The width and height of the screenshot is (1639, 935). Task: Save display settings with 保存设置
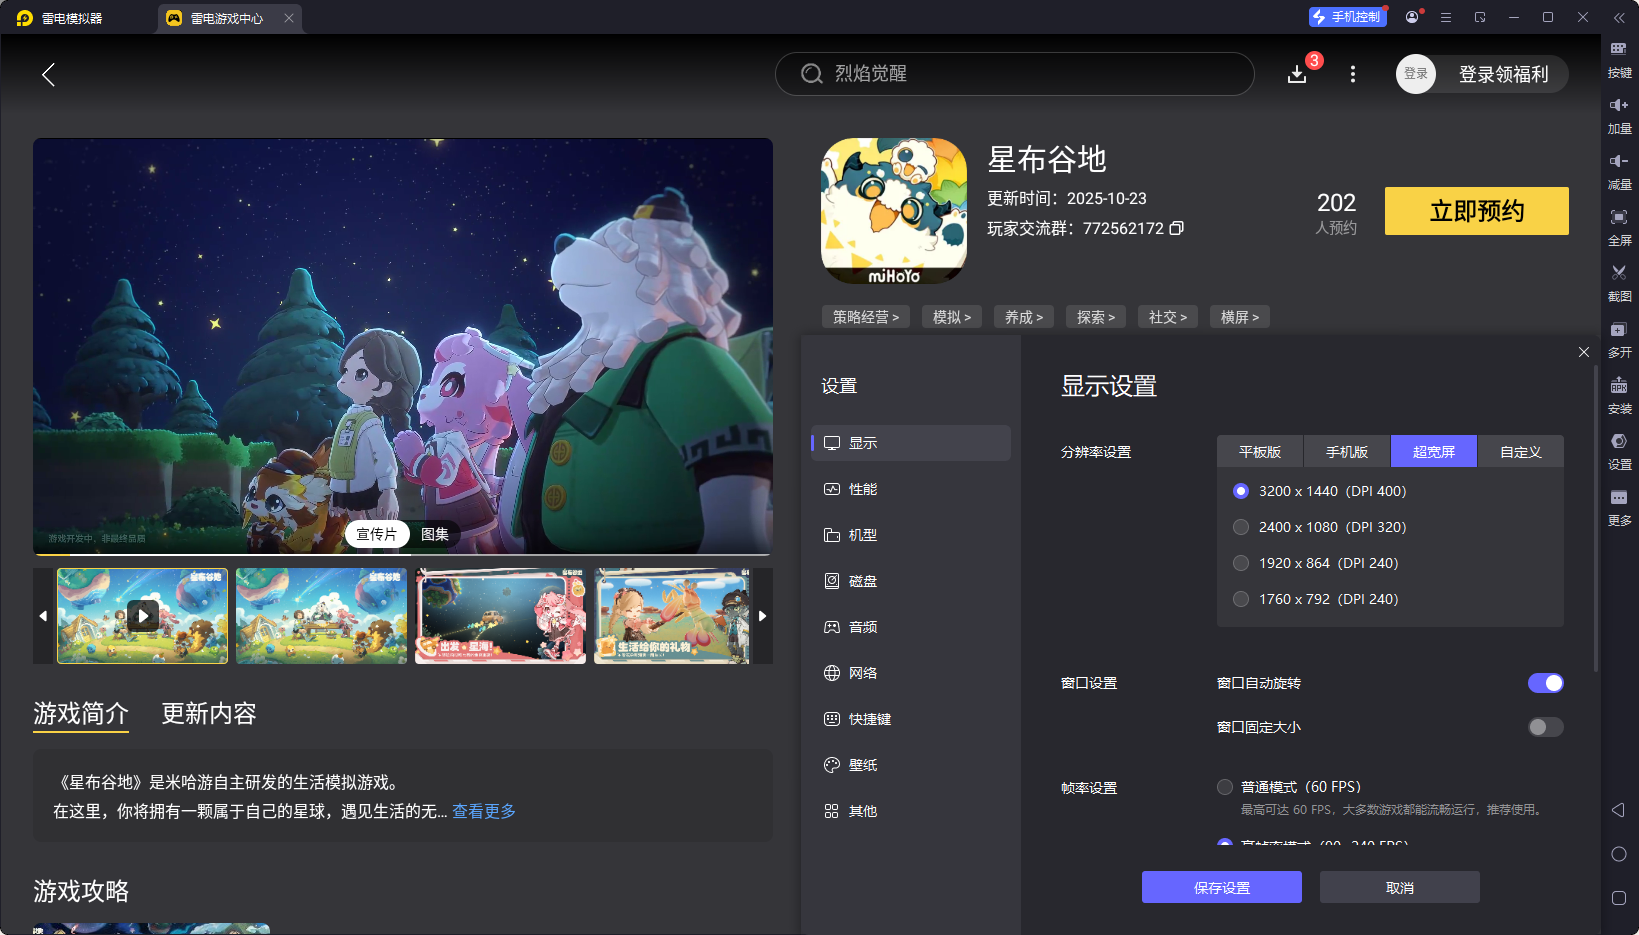1221,887
